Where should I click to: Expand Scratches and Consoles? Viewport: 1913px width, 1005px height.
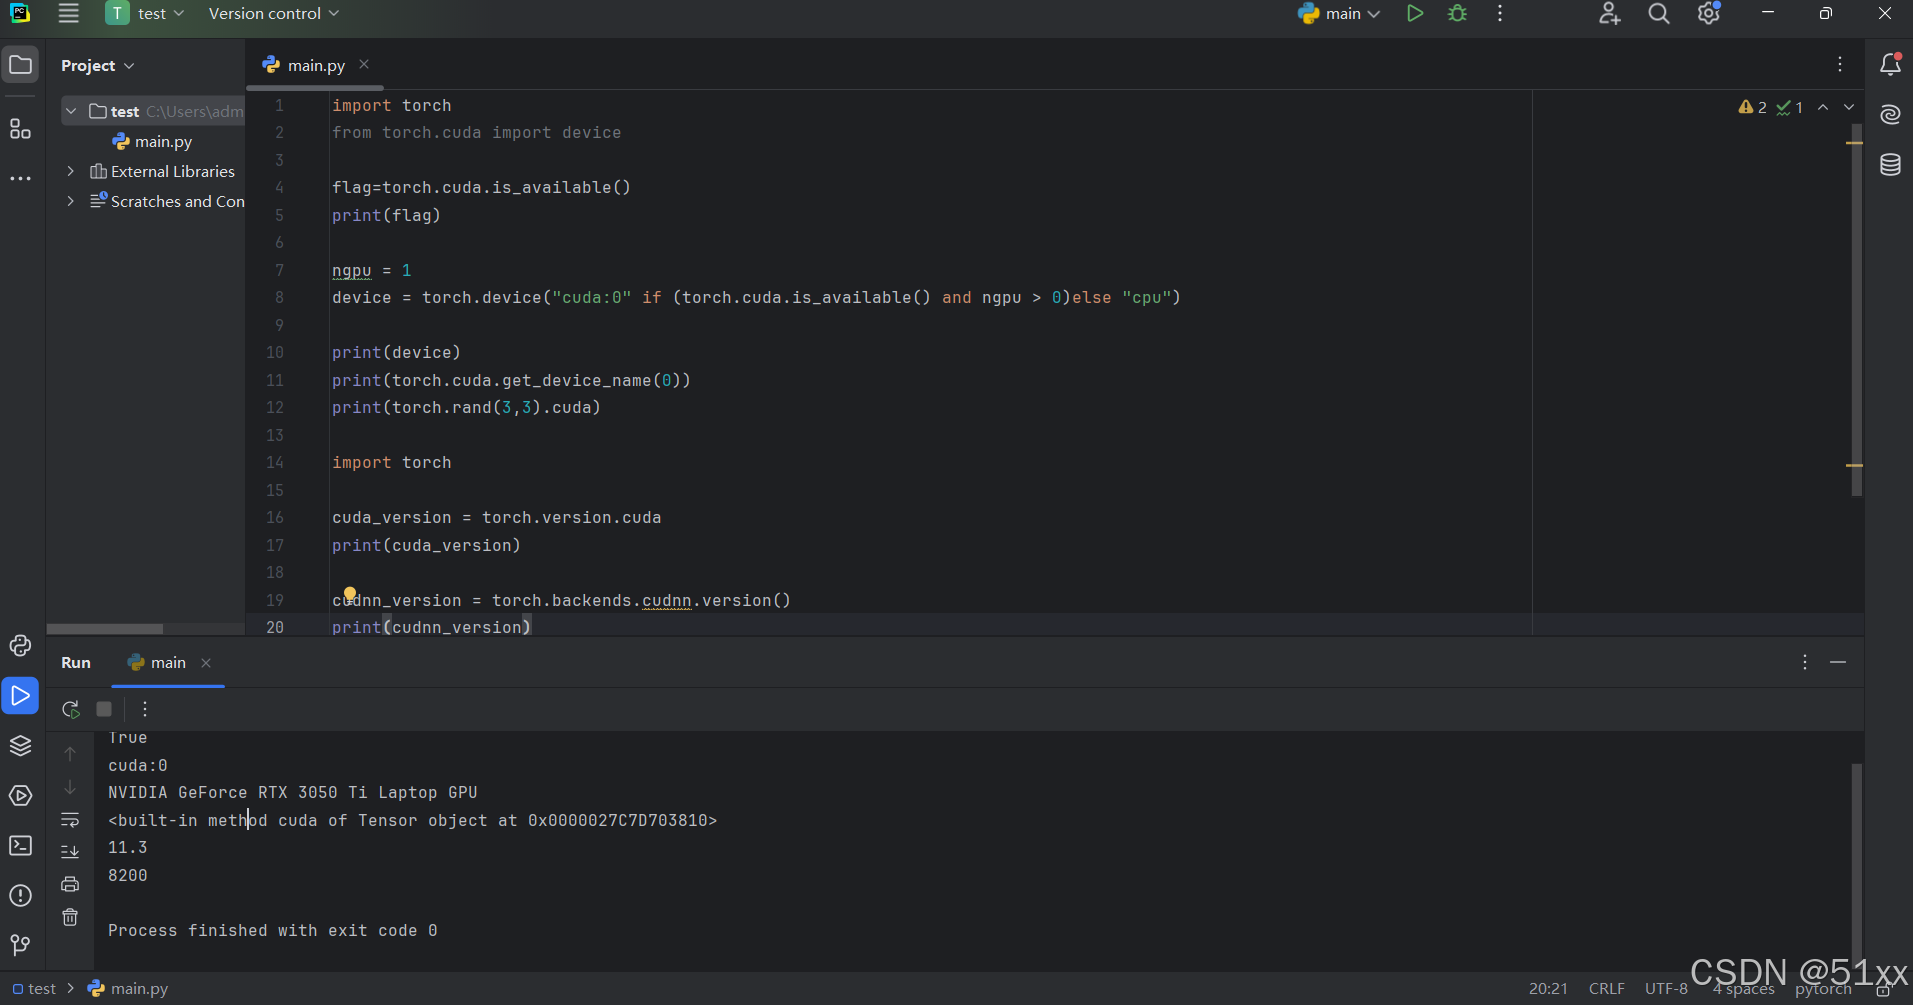tap(70, 201)
